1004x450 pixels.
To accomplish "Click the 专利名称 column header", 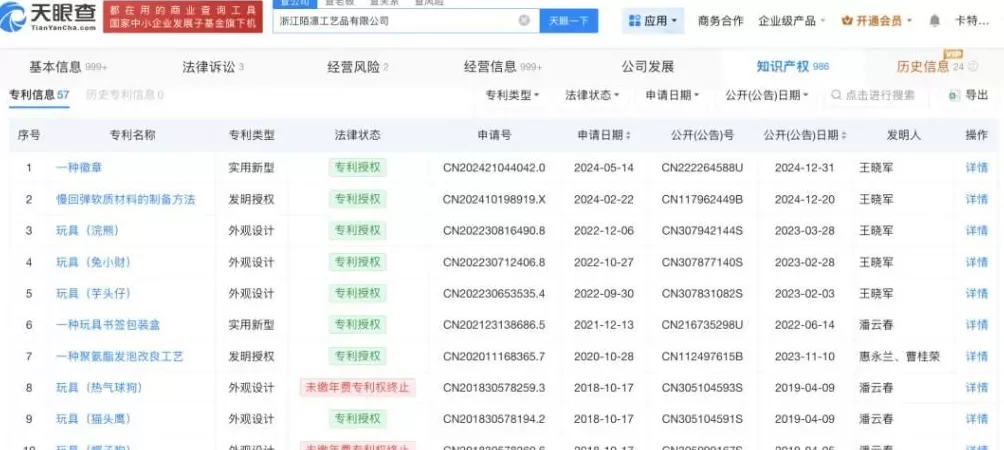I will coord(133,135).
